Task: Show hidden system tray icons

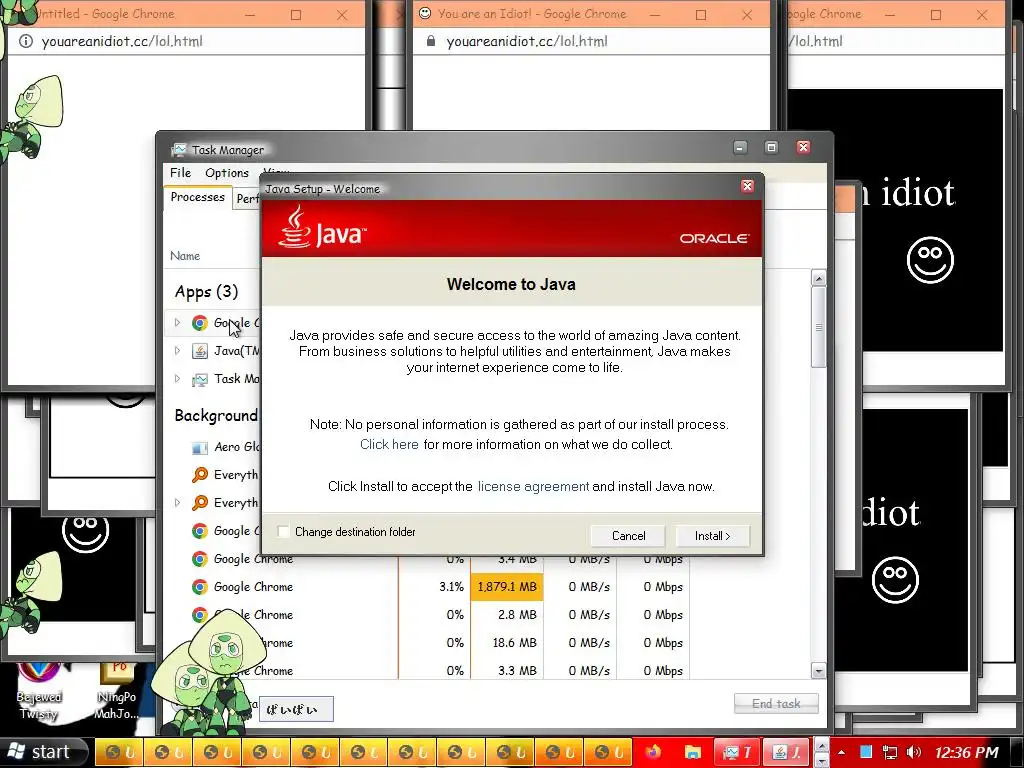Action: [x=841, y=752]
